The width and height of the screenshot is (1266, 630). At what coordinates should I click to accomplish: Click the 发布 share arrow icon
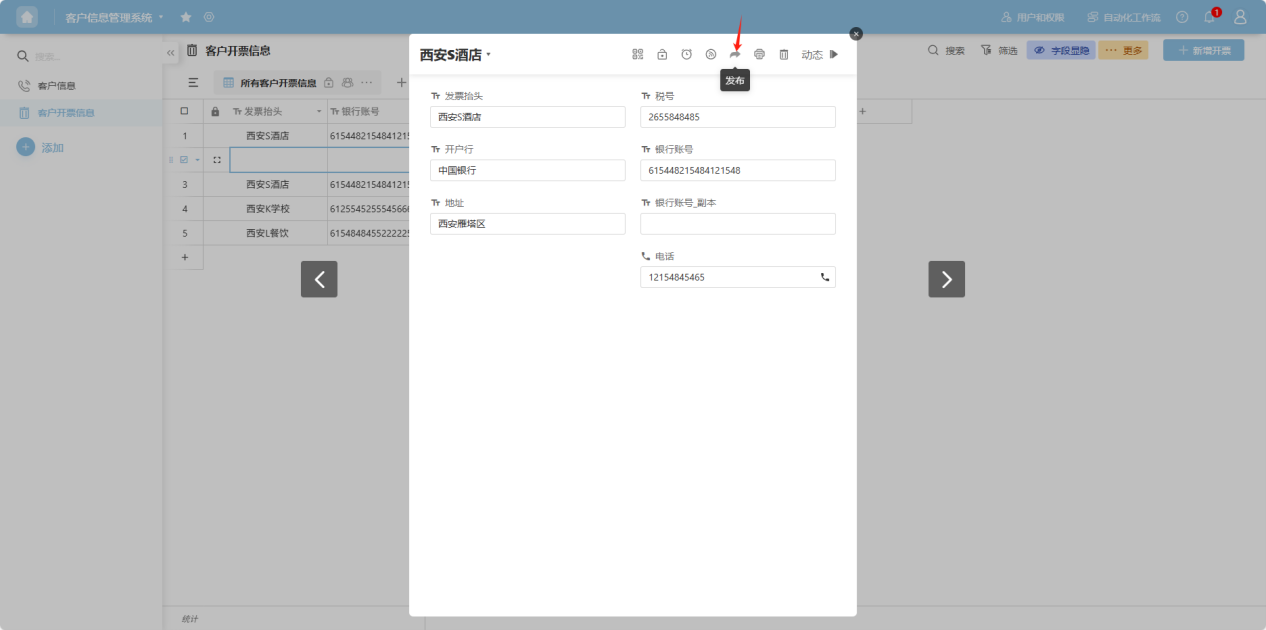tap(735, 54)
